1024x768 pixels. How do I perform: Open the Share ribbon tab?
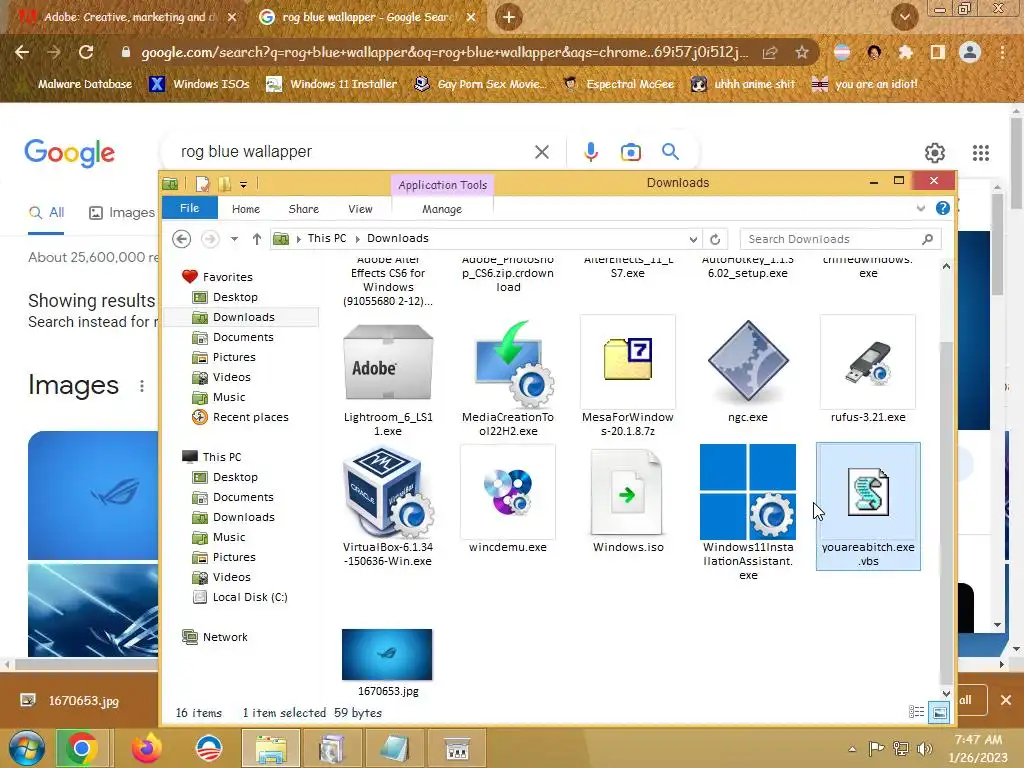[304, 209]
